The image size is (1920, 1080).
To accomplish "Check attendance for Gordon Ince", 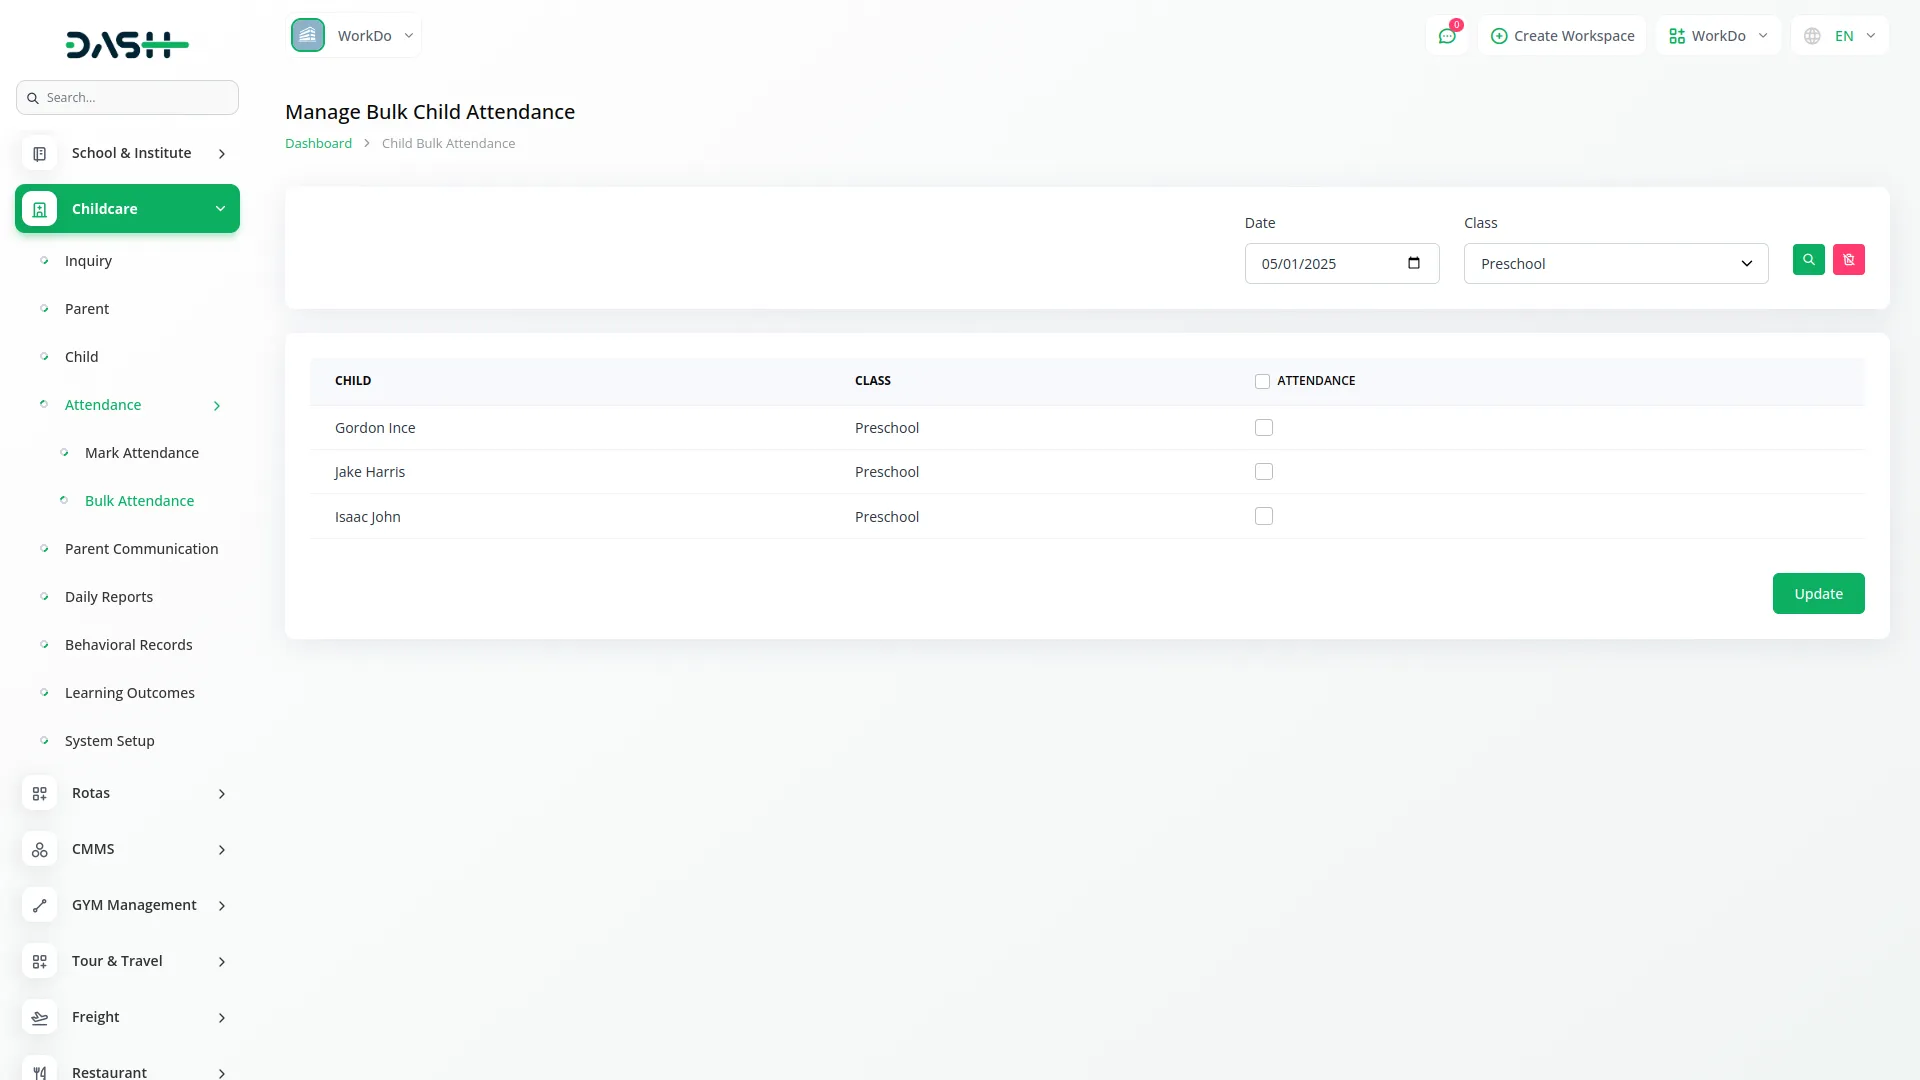I will pos(1264,428).
